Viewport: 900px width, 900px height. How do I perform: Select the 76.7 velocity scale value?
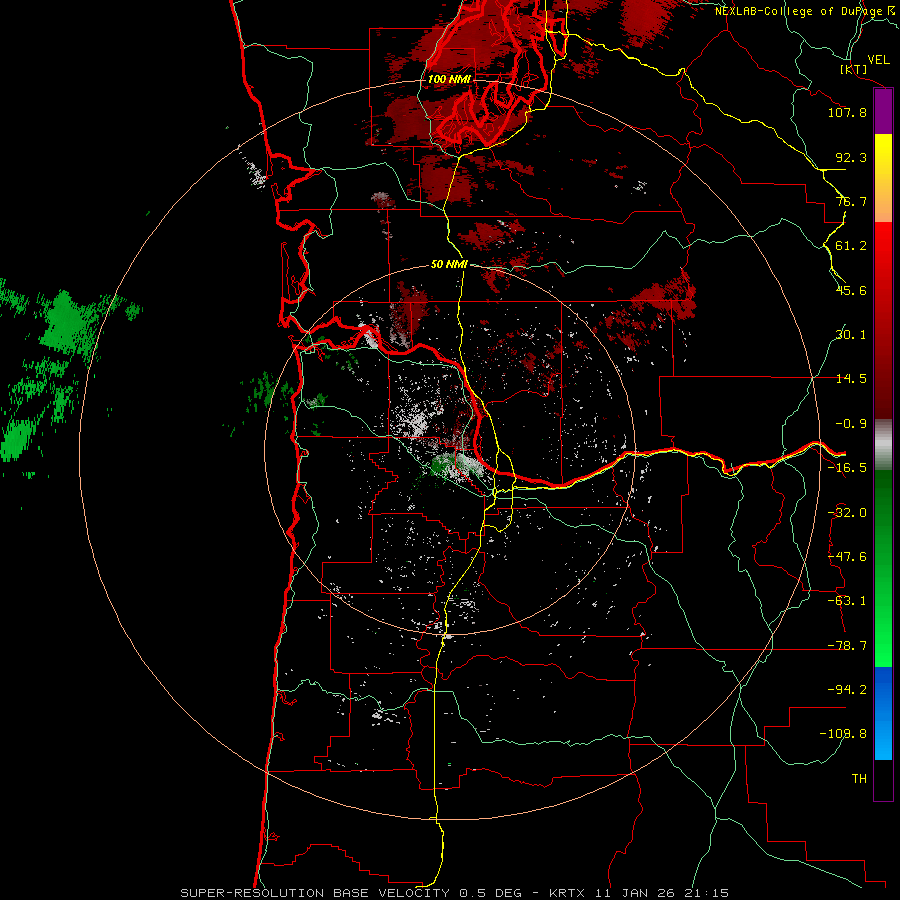[851, 201]
